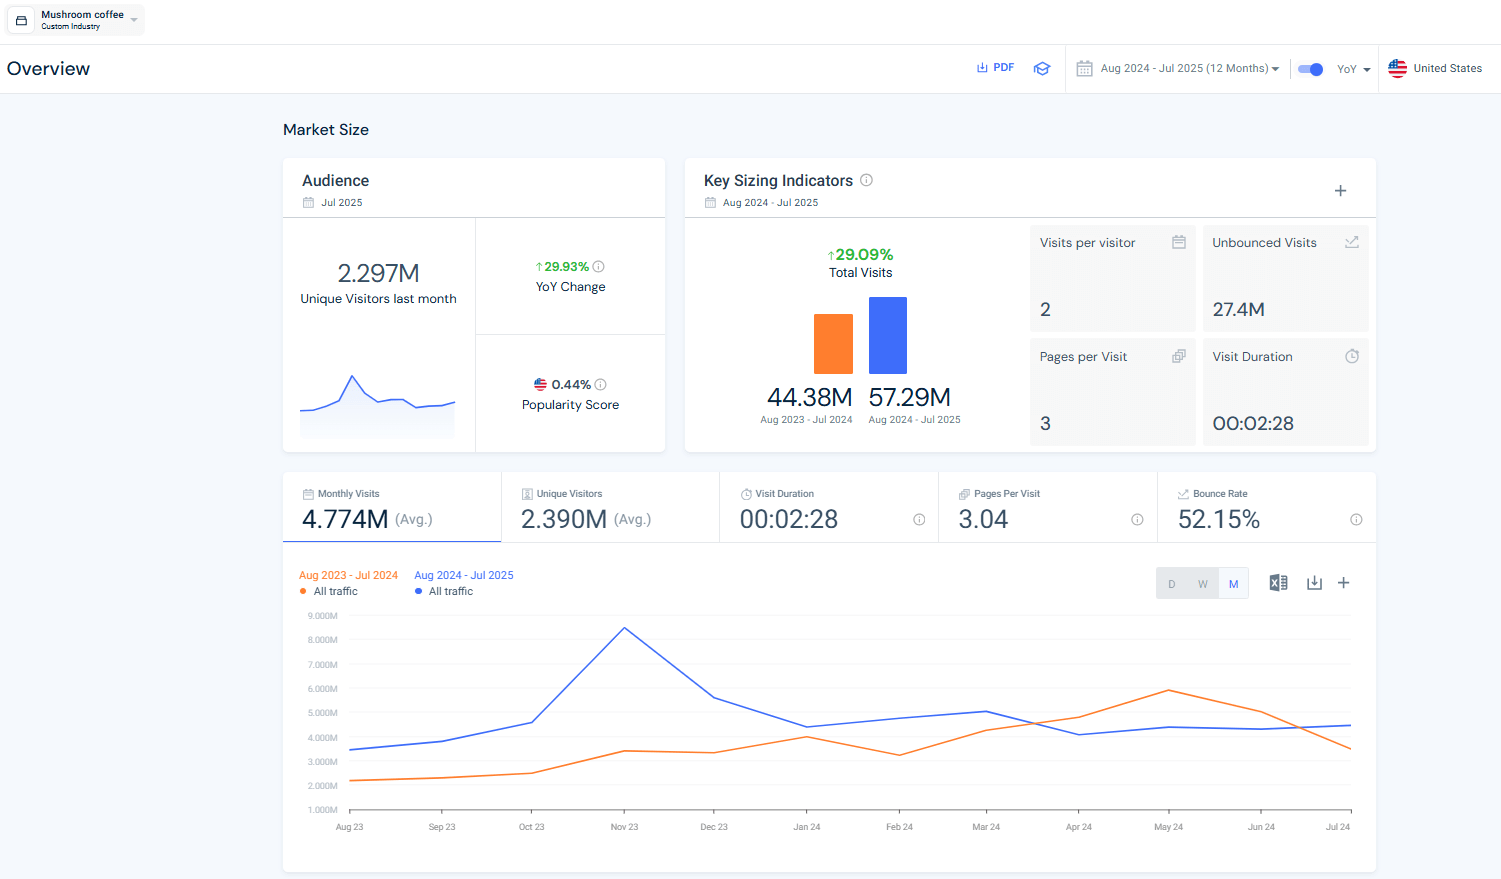Image resolution: width=1501 pixels, height=879 pixels.
Task: Click info icon next to Key Sizing Indicators
Action: click(x=867, y=180)
